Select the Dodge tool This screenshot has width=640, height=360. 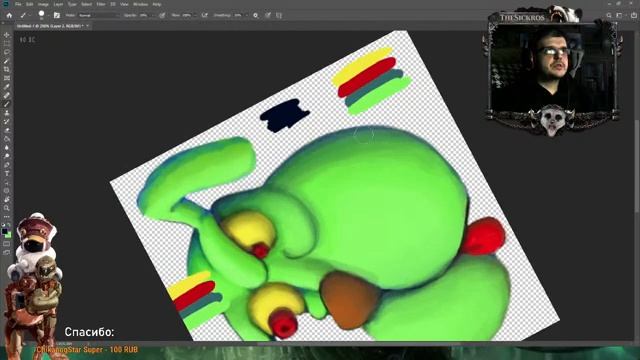coord(7,156)
